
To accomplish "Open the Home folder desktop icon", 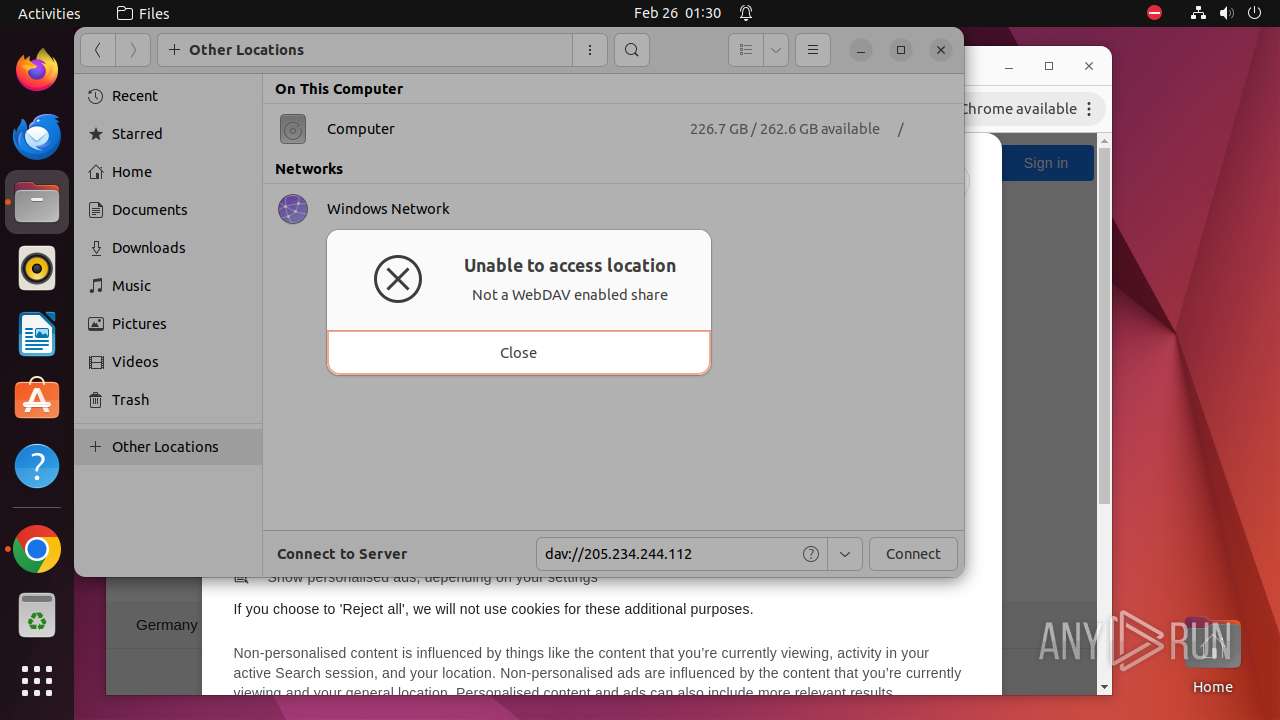I will click(1212, 655).
